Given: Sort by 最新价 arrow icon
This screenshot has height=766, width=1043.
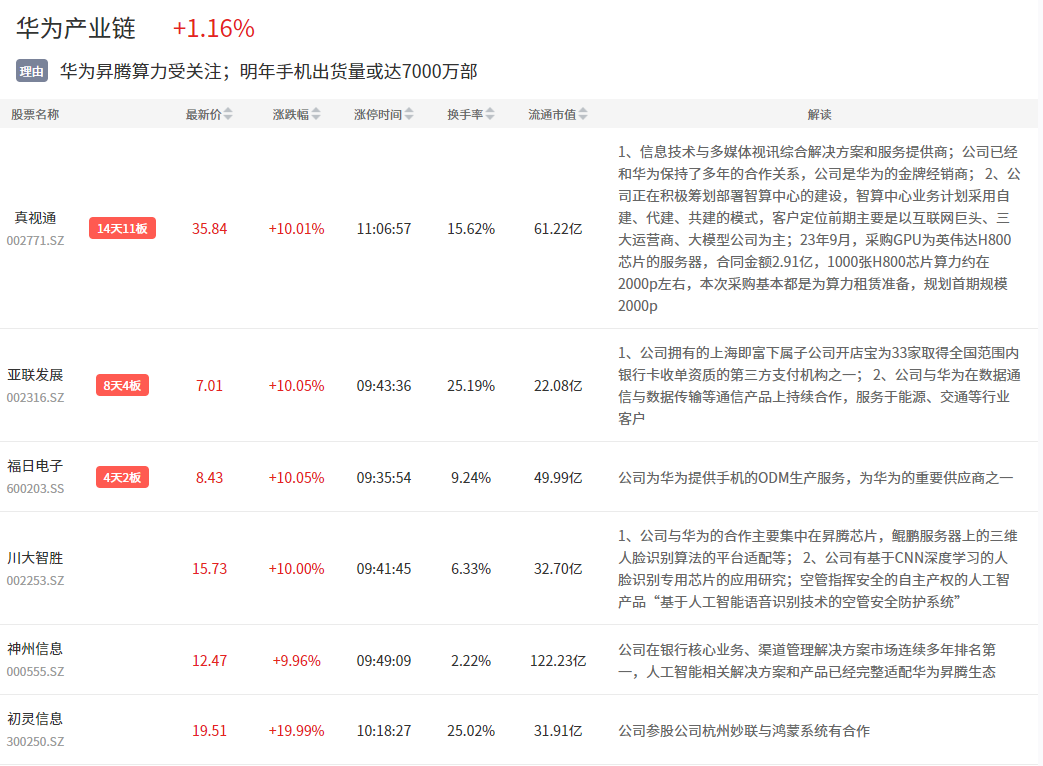Looking at the screenshot, I should pyautogui.click(x=228, y=114).
